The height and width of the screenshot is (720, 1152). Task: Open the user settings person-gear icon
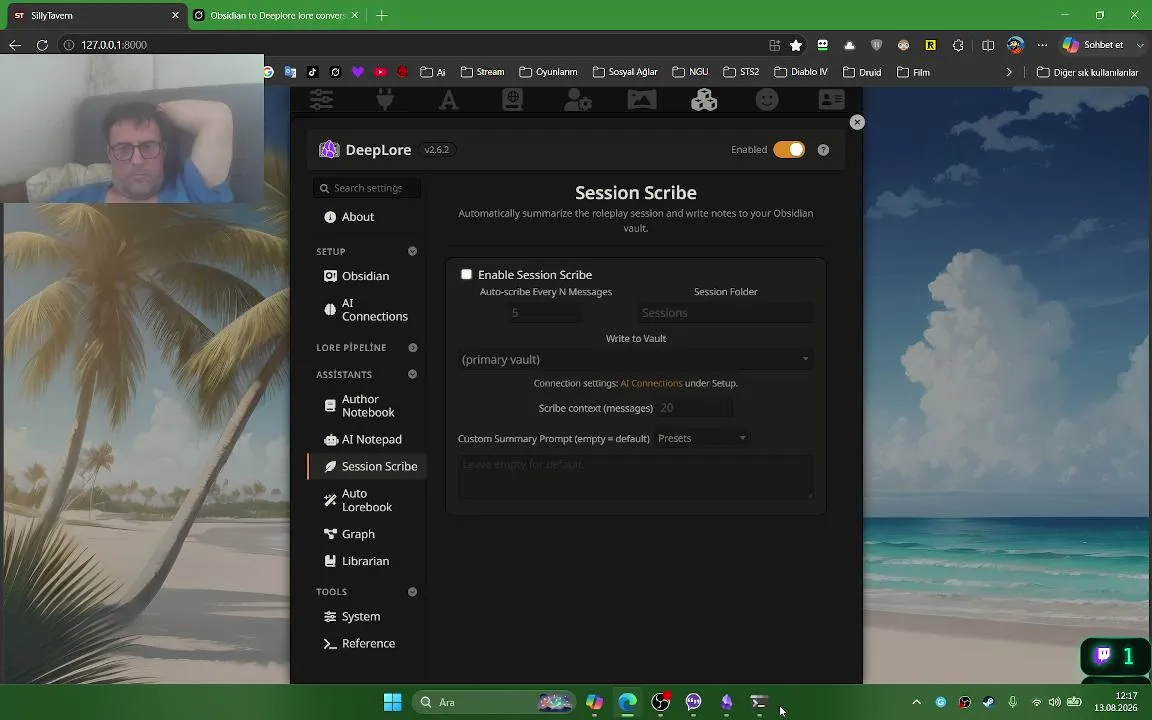pos(577,98)
